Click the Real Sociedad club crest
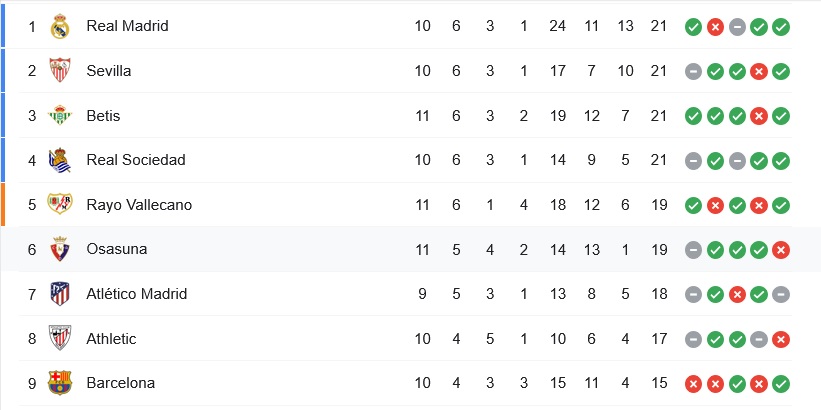 pos(60,160)
